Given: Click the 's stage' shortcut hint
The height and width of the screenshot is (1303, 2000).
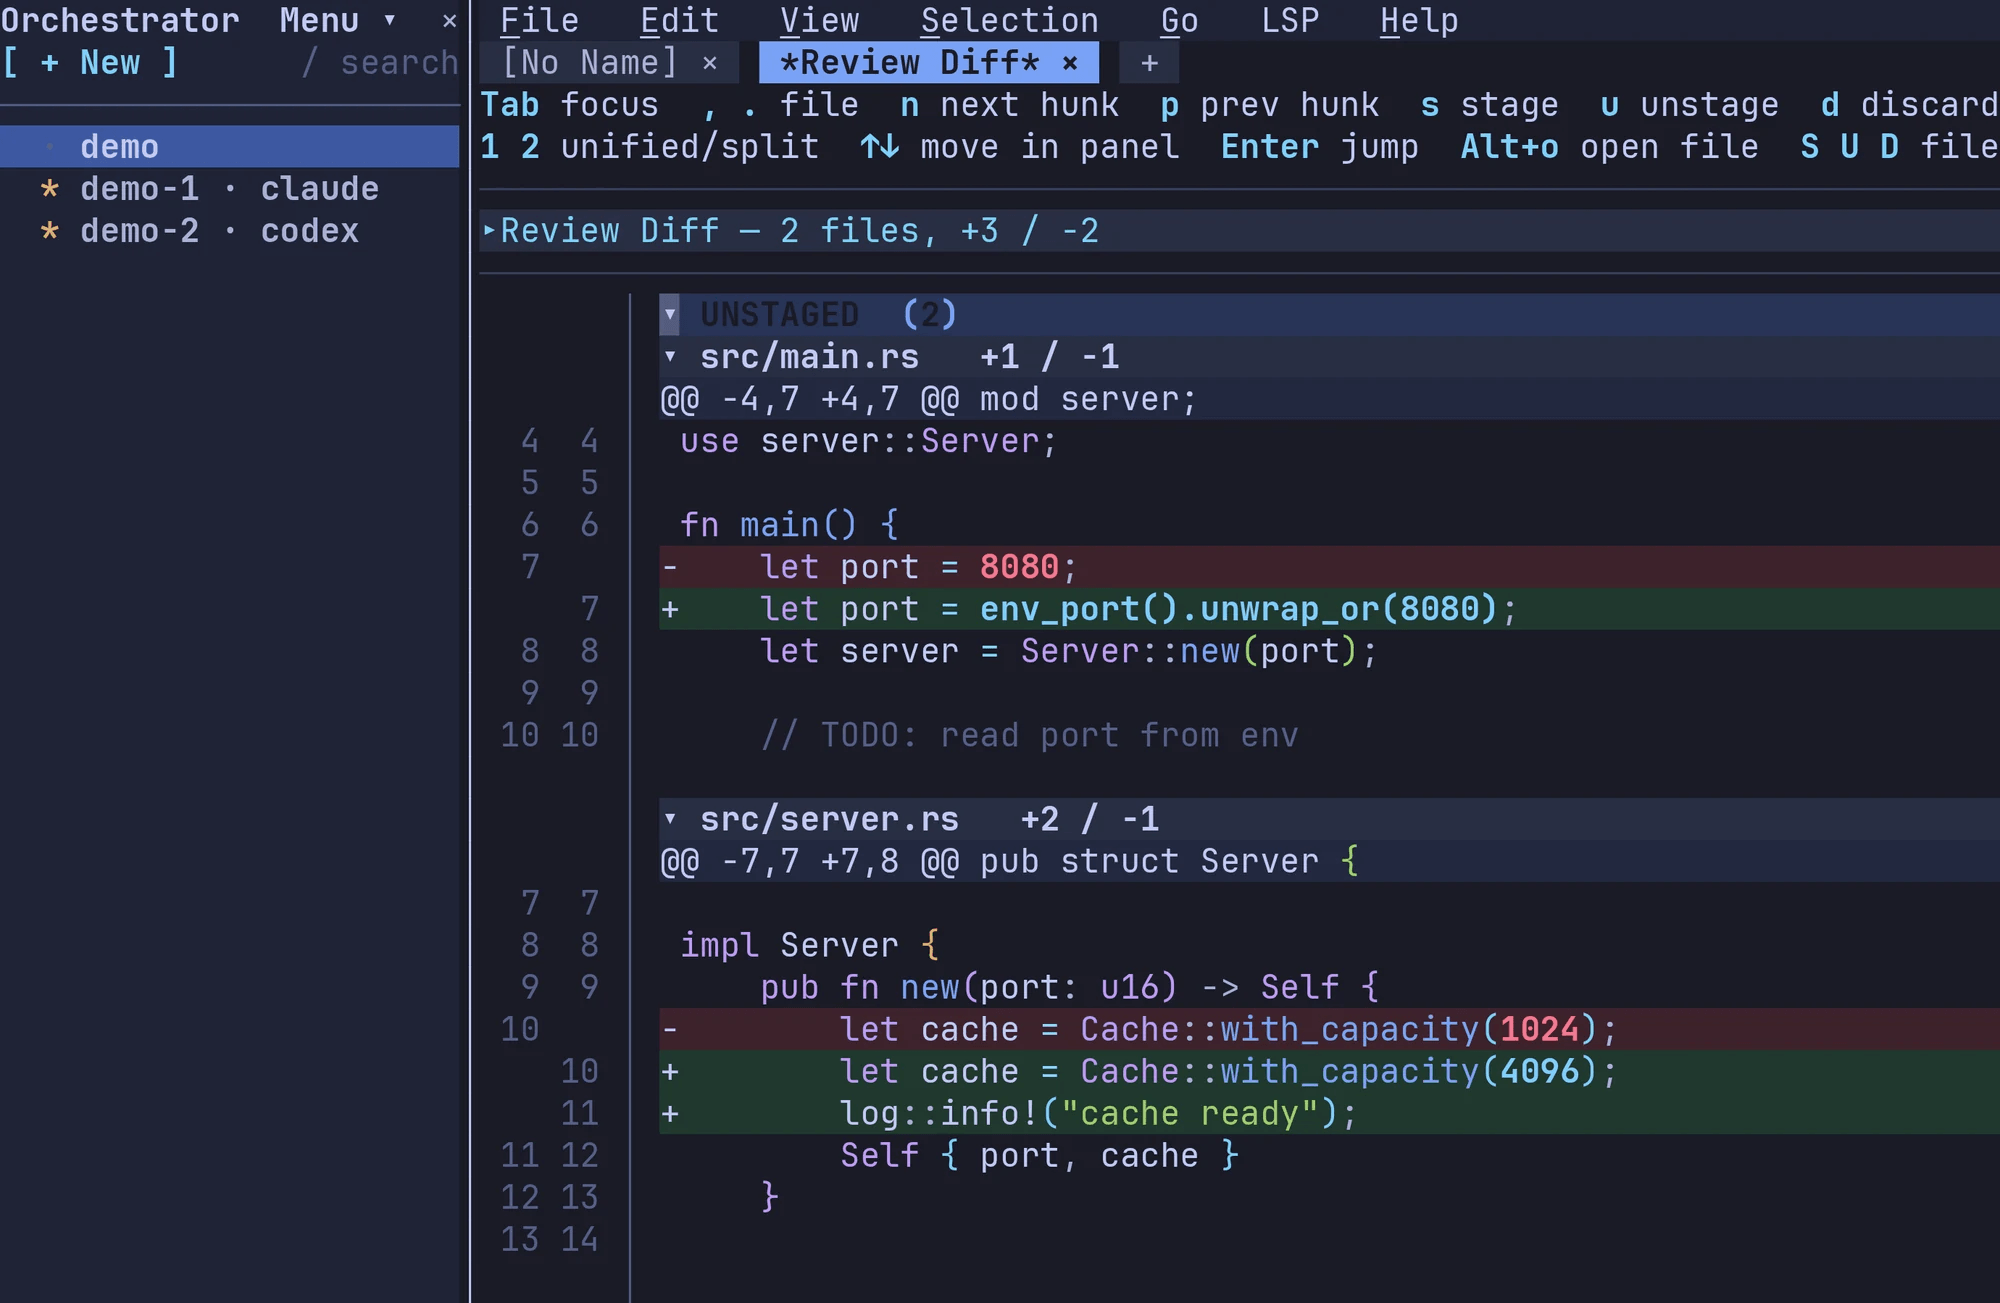Looking at the screenshot, I should (1489, 105).
